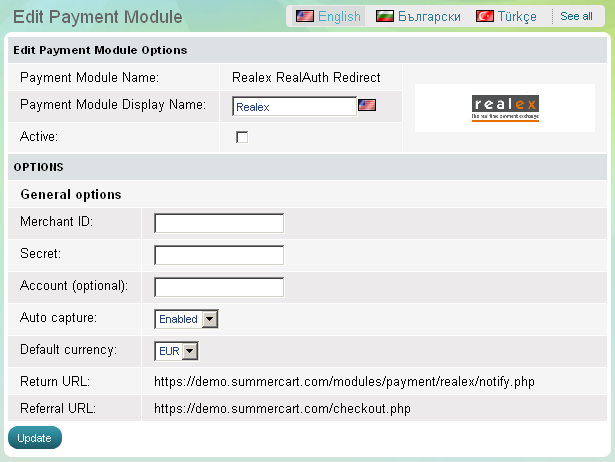Switch to the Български language tab
The image size is (615, 462).
[429, 16]
